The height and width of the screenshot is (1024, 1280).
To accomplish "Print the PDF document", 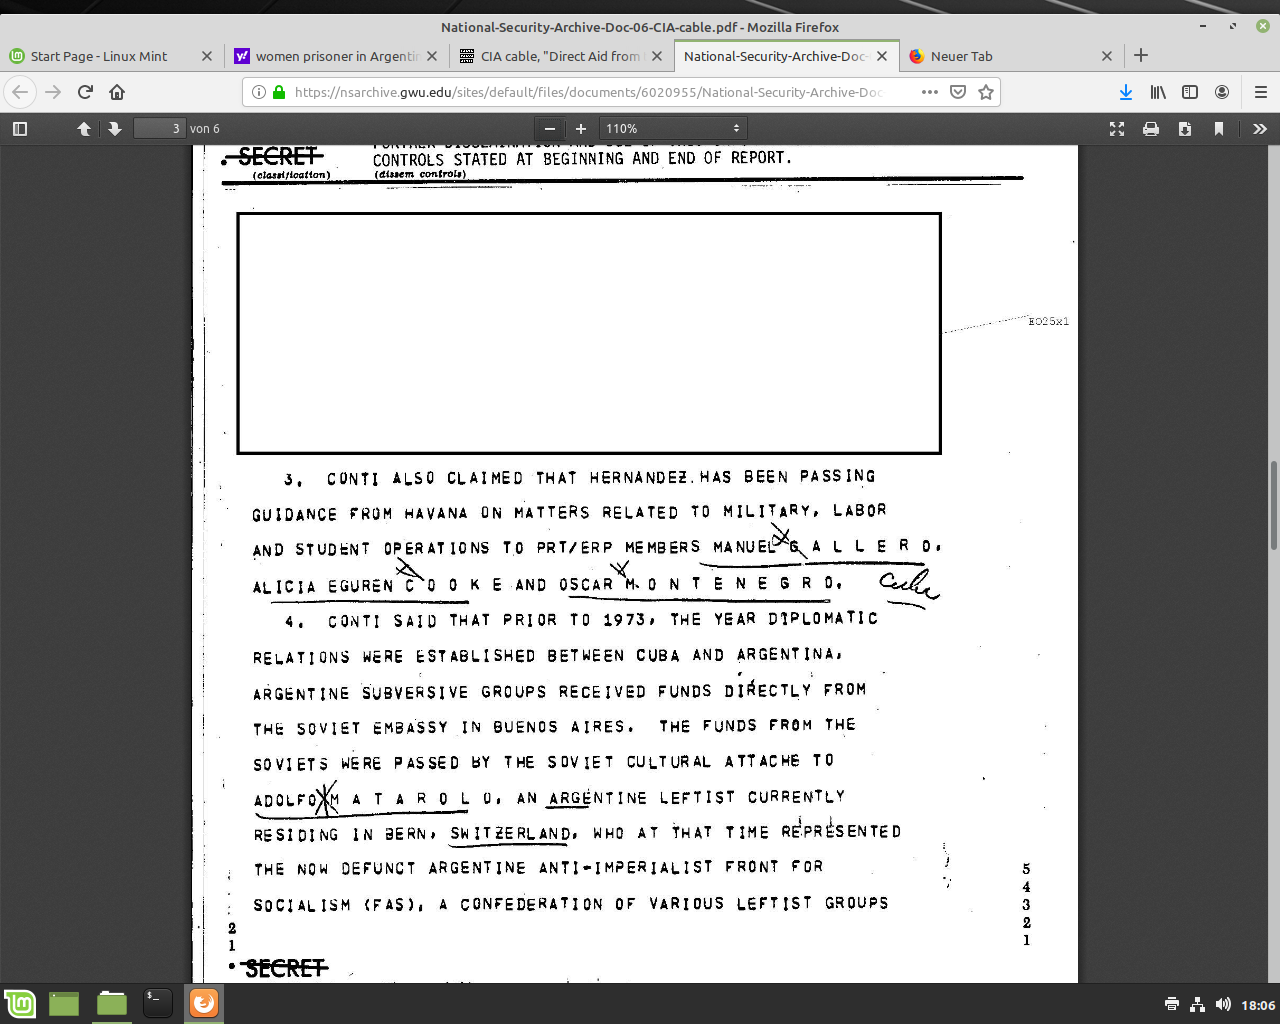I will 1151,128.
